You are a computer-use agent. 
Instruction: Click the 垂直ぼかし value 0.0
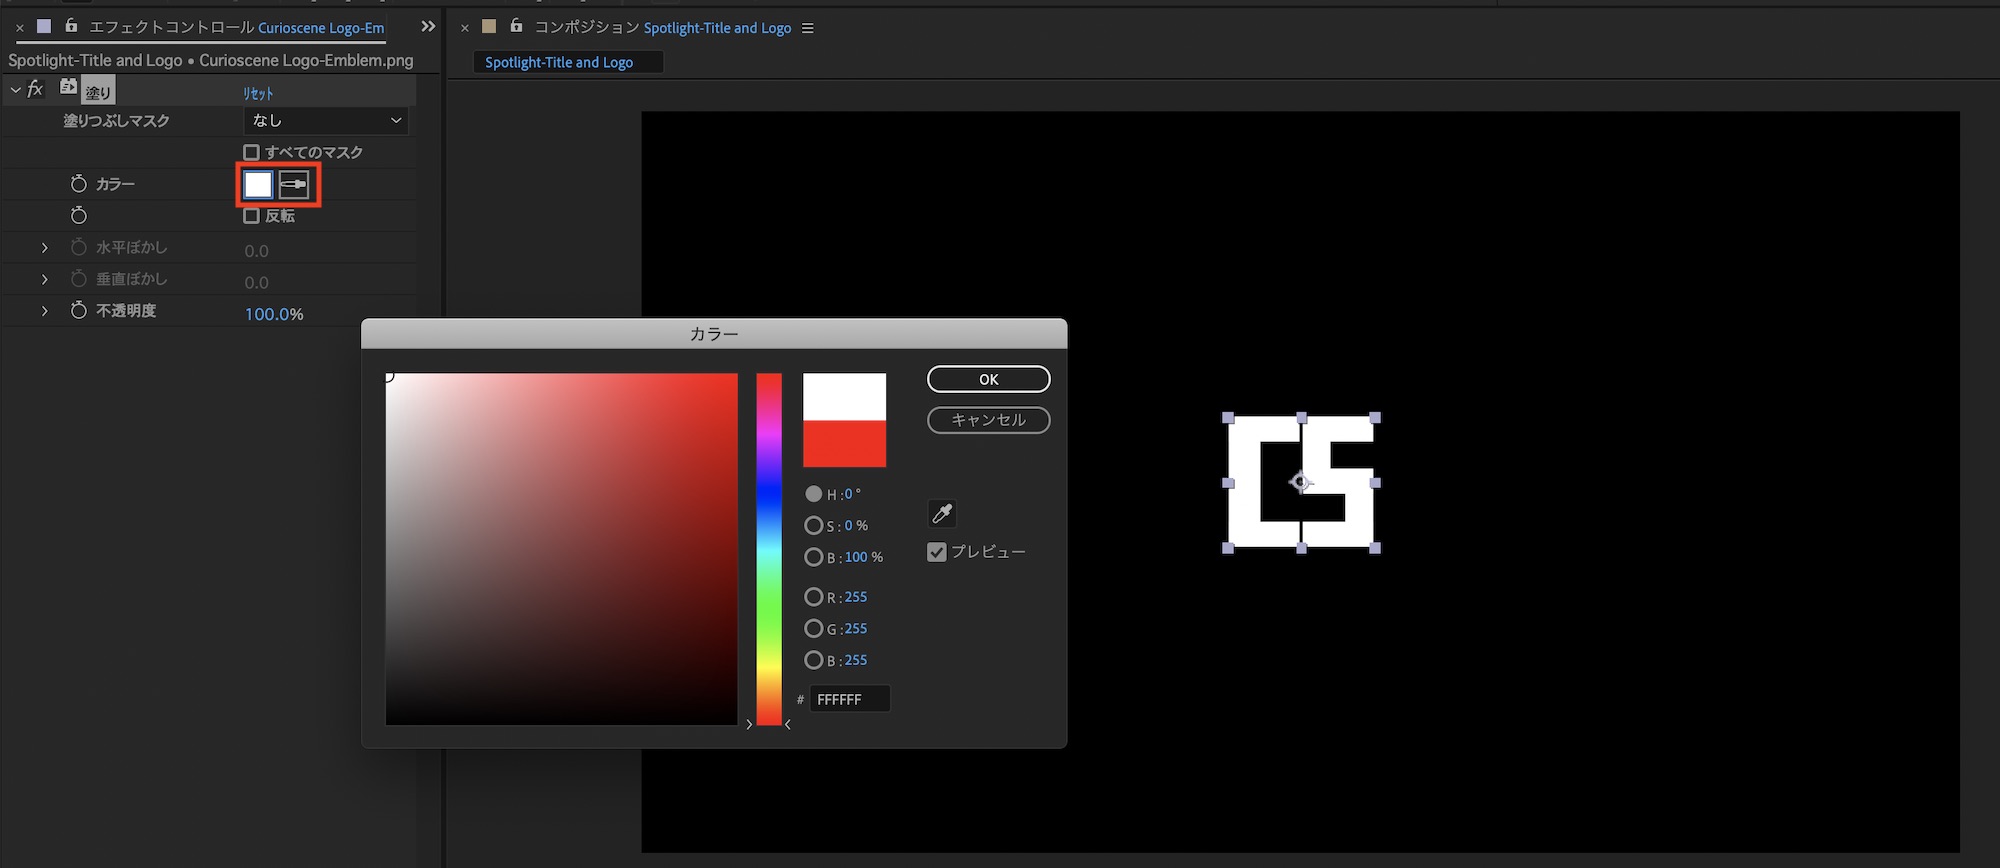[257, 283]
